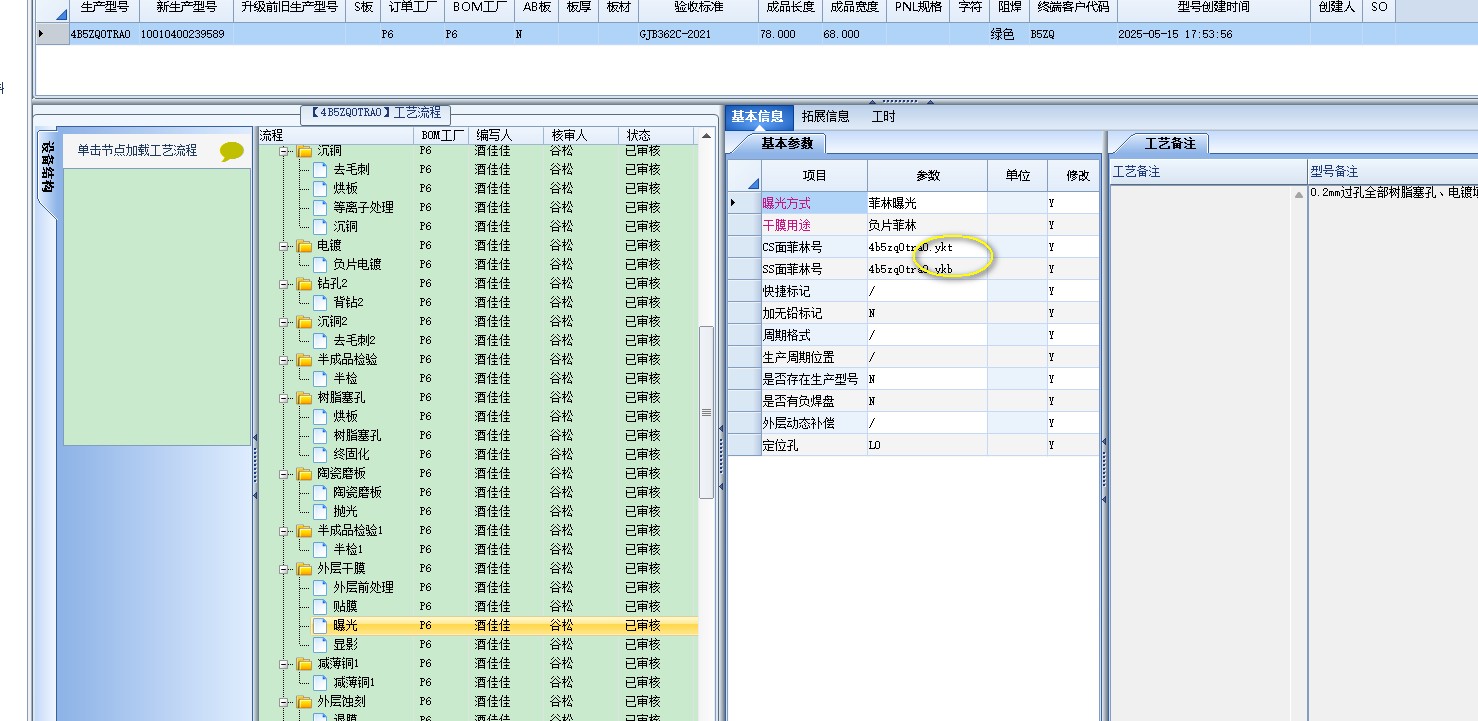Screen dimensions: 1478x721
Task: Select the 陶瓷磨板 leaf step label
Action: point(358,493)
